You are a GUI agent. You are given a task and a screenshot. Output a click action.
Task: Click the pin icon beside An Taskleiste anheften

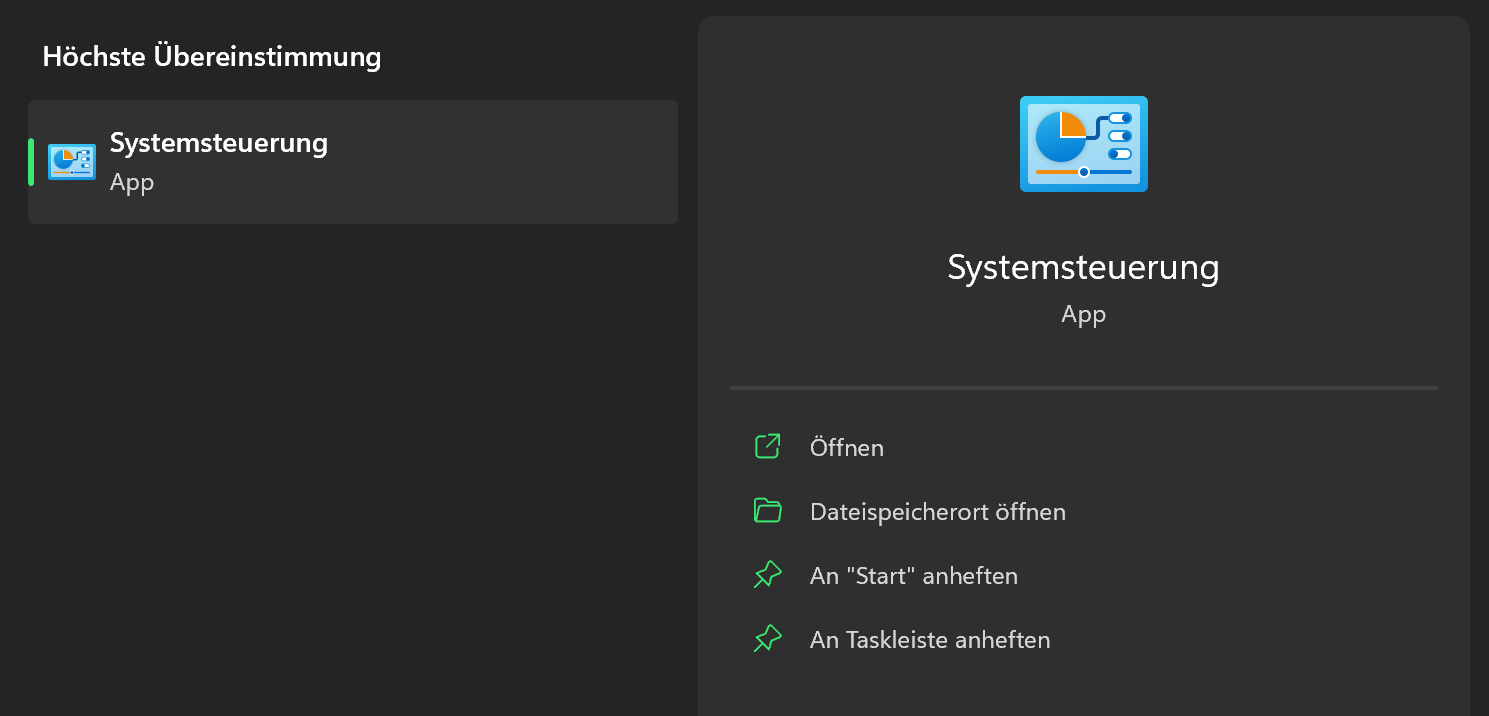coord(767,639)
